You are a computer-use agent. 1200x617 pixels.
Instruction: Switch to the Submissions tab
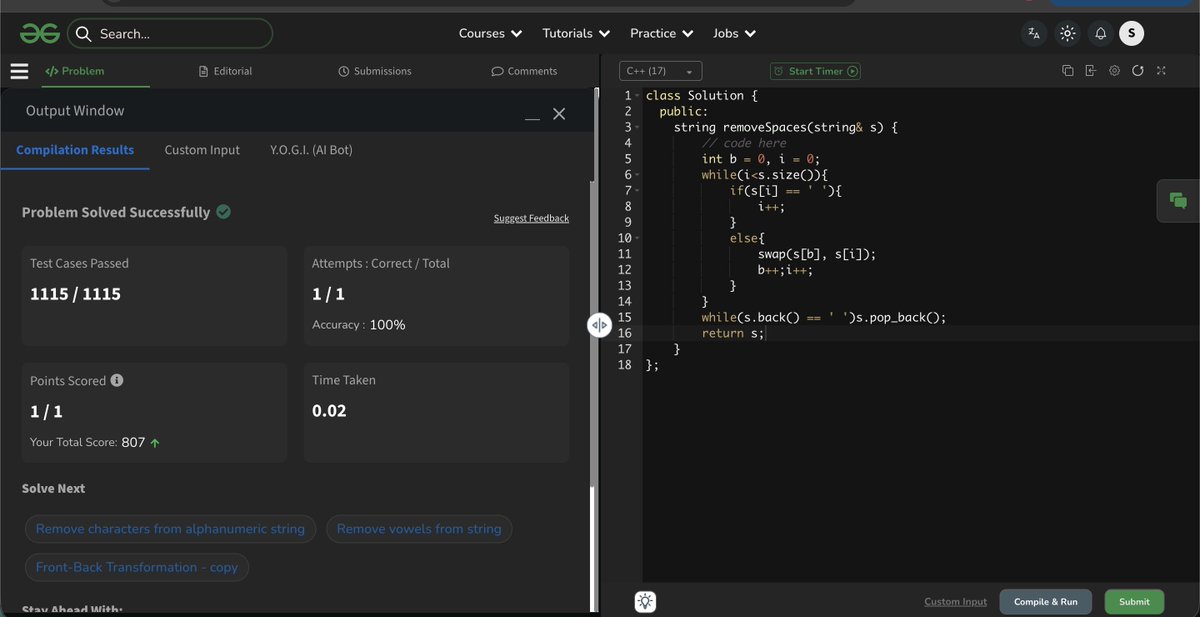click(375, 71)
